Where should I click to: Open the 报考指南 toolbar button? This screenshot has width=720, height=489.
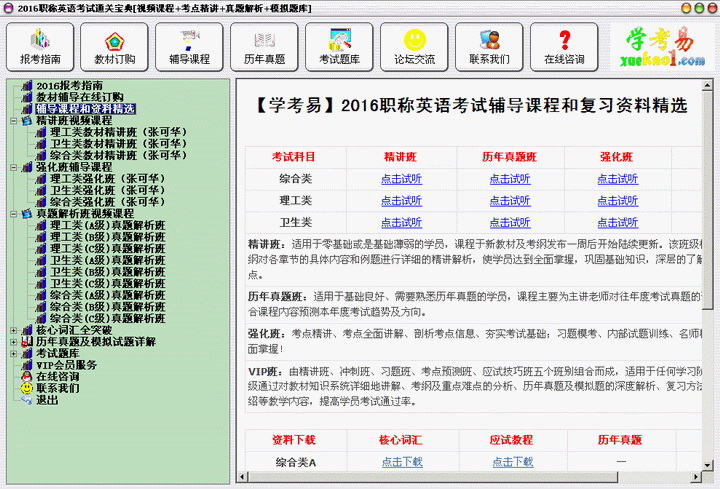40,47
